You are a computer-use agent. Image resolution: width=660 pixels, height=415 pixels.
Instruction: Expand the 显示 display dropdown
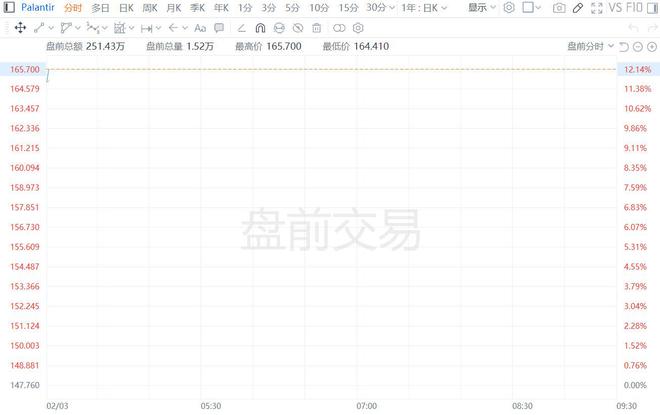click(482, 7)
